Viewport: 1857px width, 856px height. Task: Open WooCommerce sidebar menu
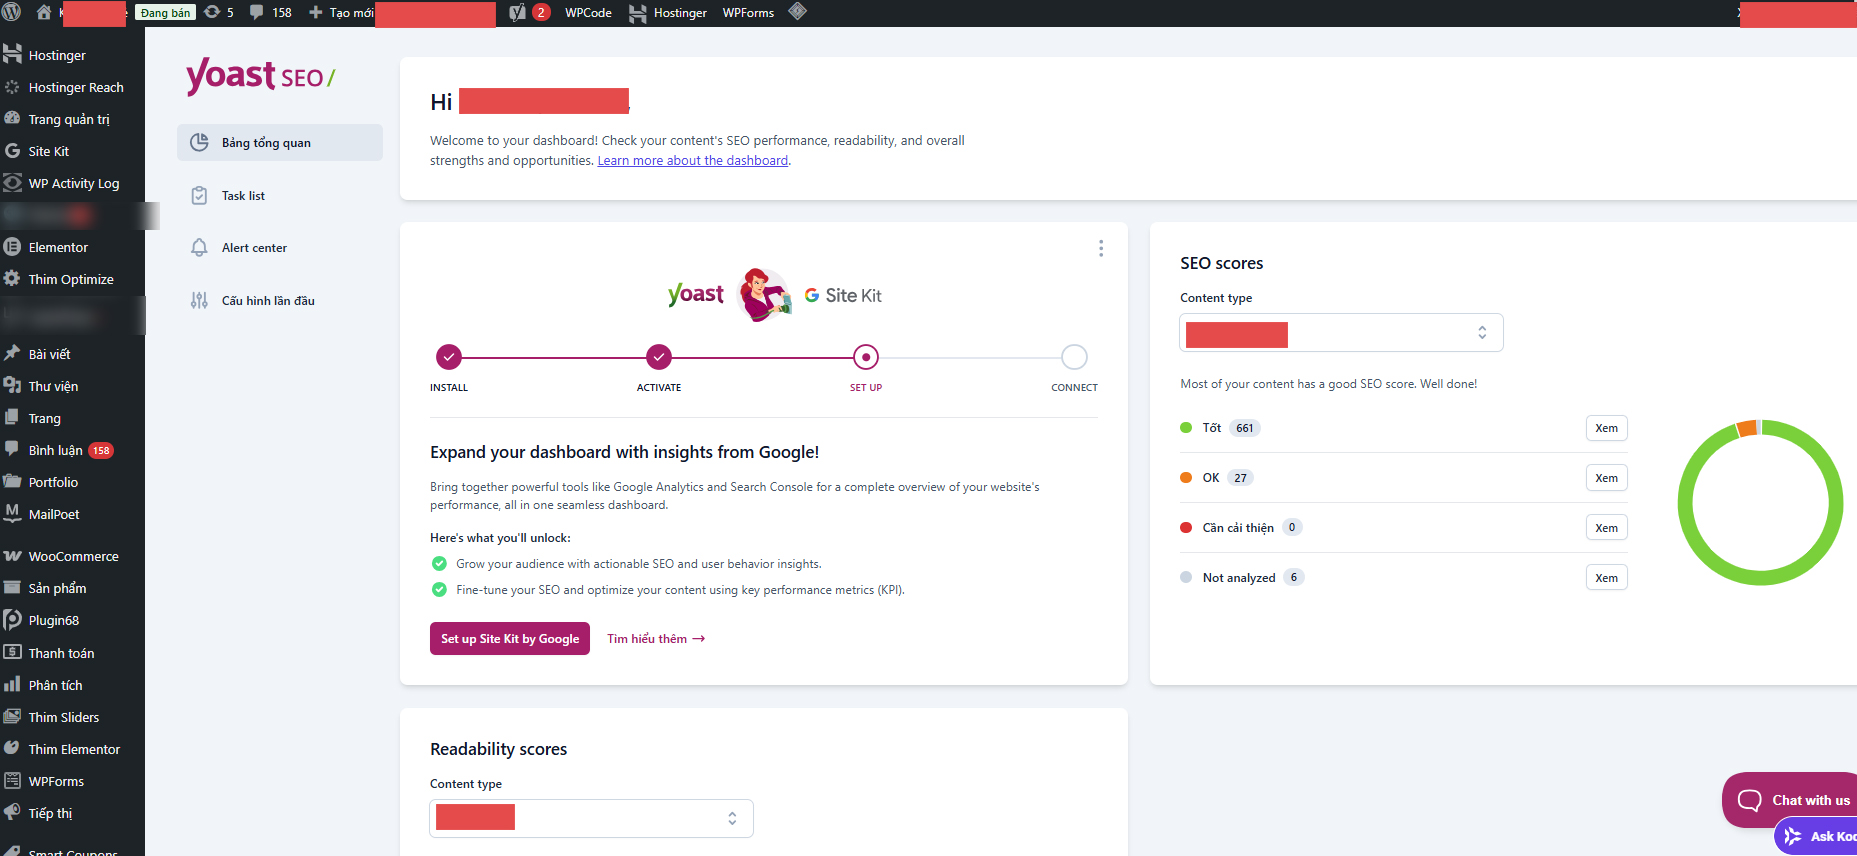72,556
